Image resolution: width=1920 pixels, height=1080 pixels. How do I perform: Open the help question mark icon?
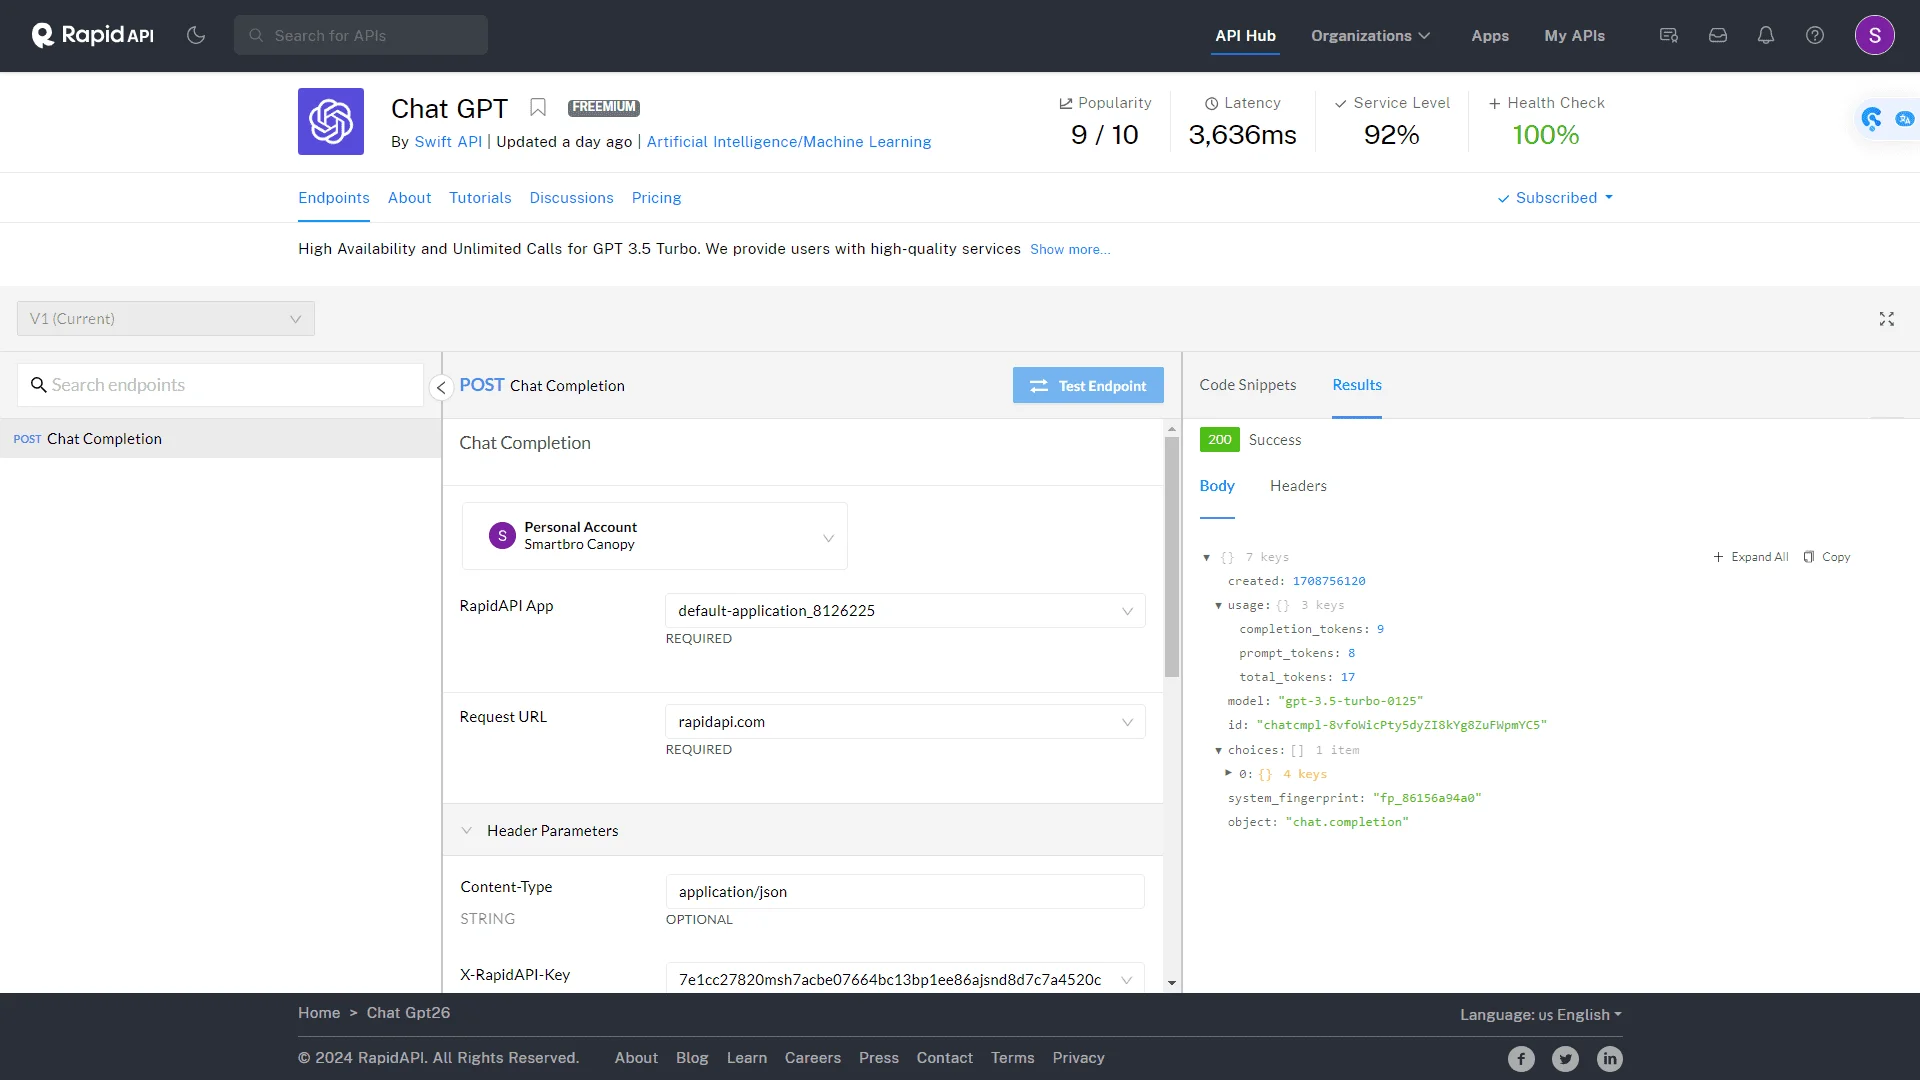pos(1815,35)
